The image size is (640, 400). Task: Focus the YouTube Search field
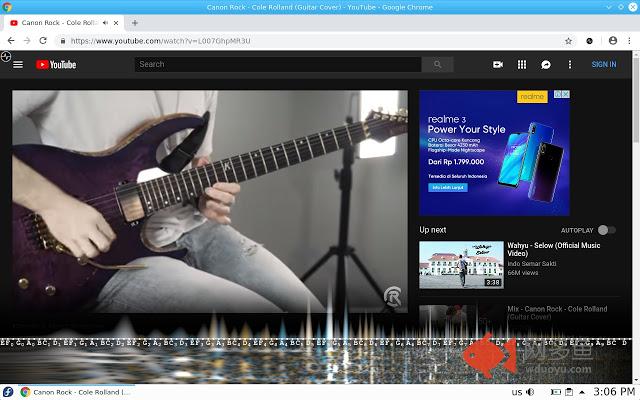(278, 64)
